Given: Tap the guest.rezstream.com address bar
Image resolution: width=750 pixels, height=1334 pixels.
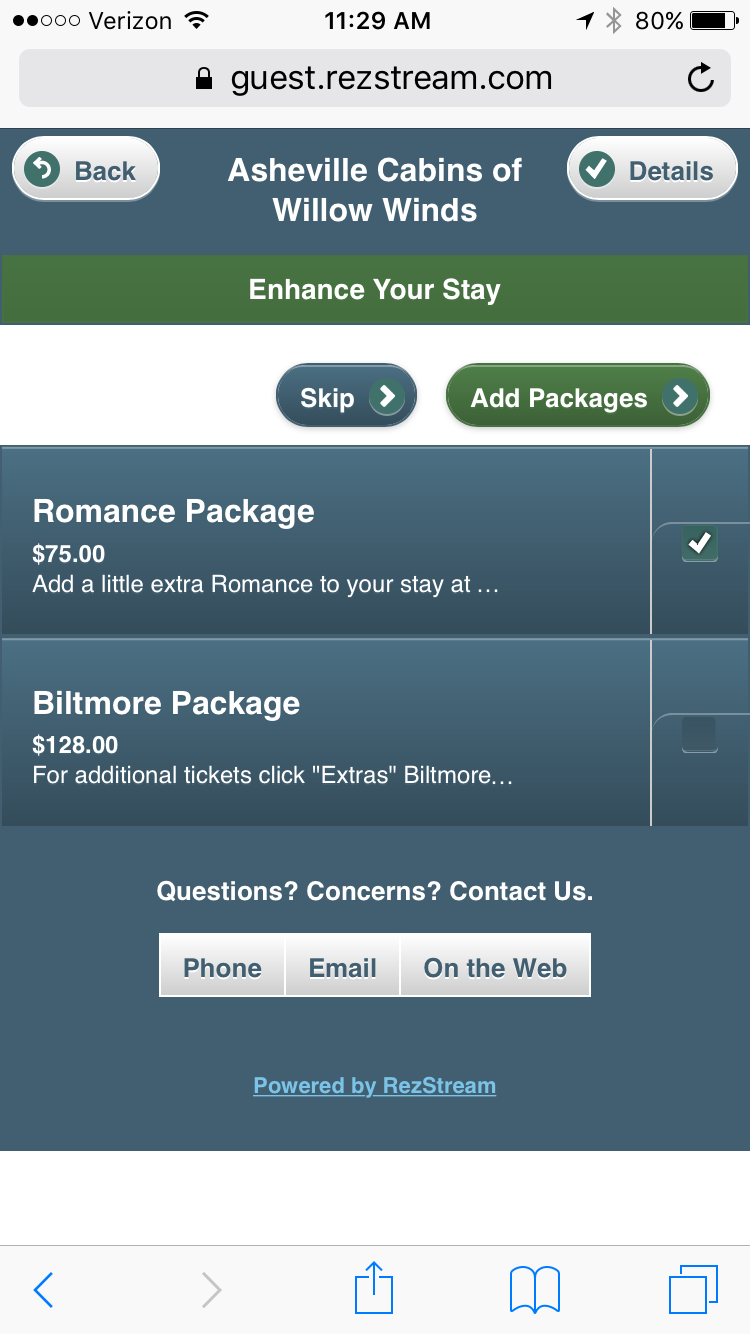Looking at the screenshot, I should (x=390, y=77).
